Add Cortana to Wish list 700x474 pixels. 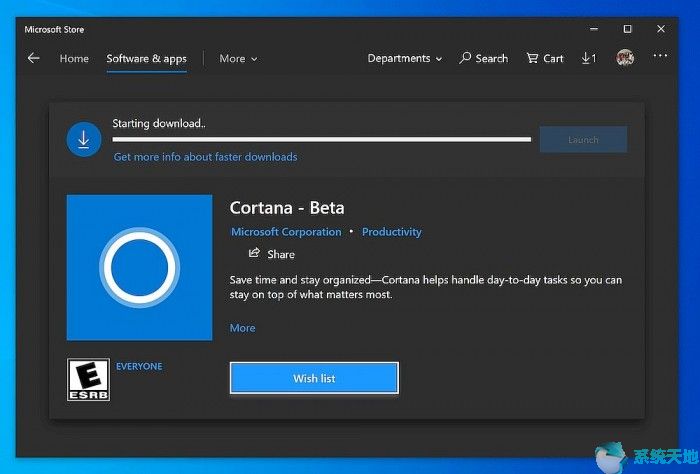[314, 378]
